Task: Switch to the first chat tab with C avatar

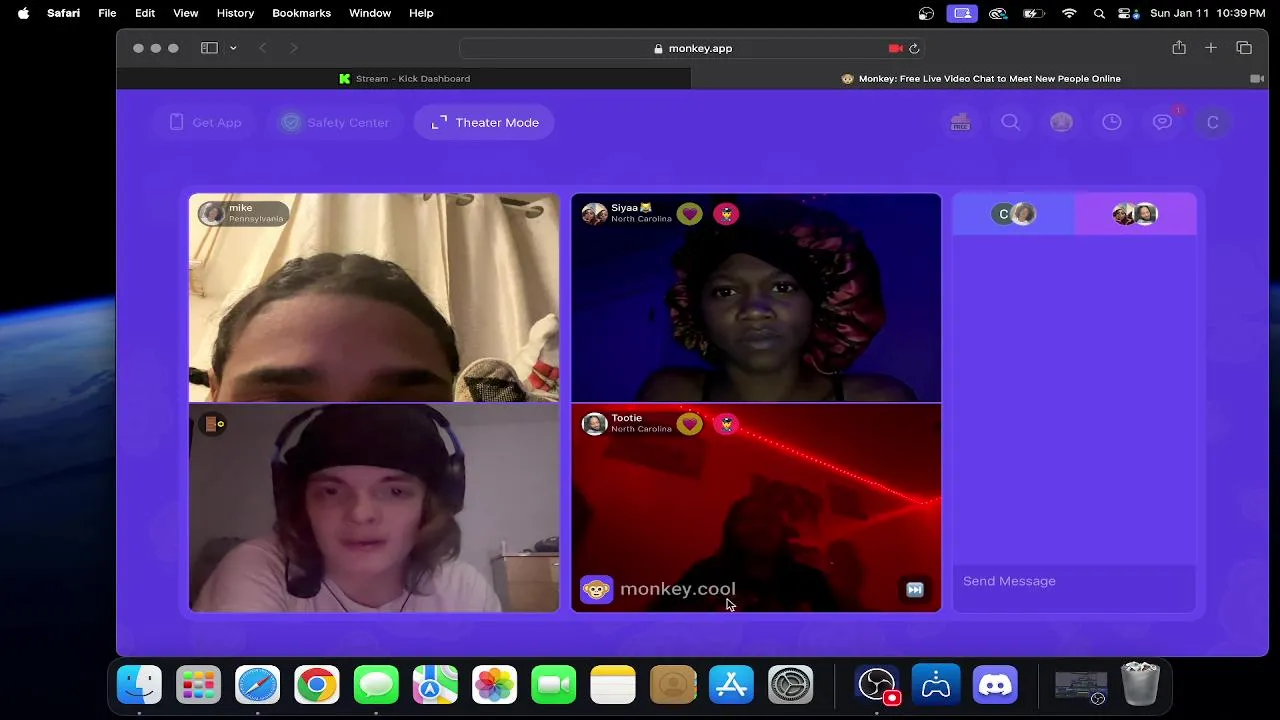Action: click(x=1013, y=214)
